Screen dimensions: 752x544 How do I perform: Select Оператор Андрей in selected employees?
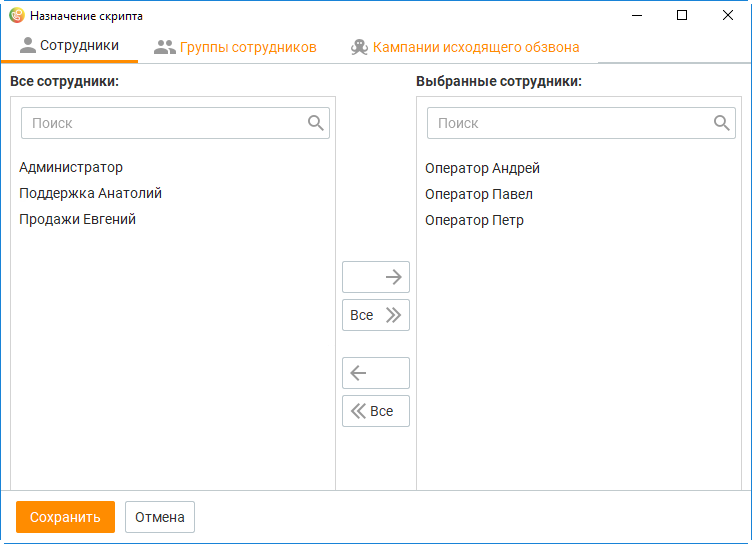click(482, 168)
